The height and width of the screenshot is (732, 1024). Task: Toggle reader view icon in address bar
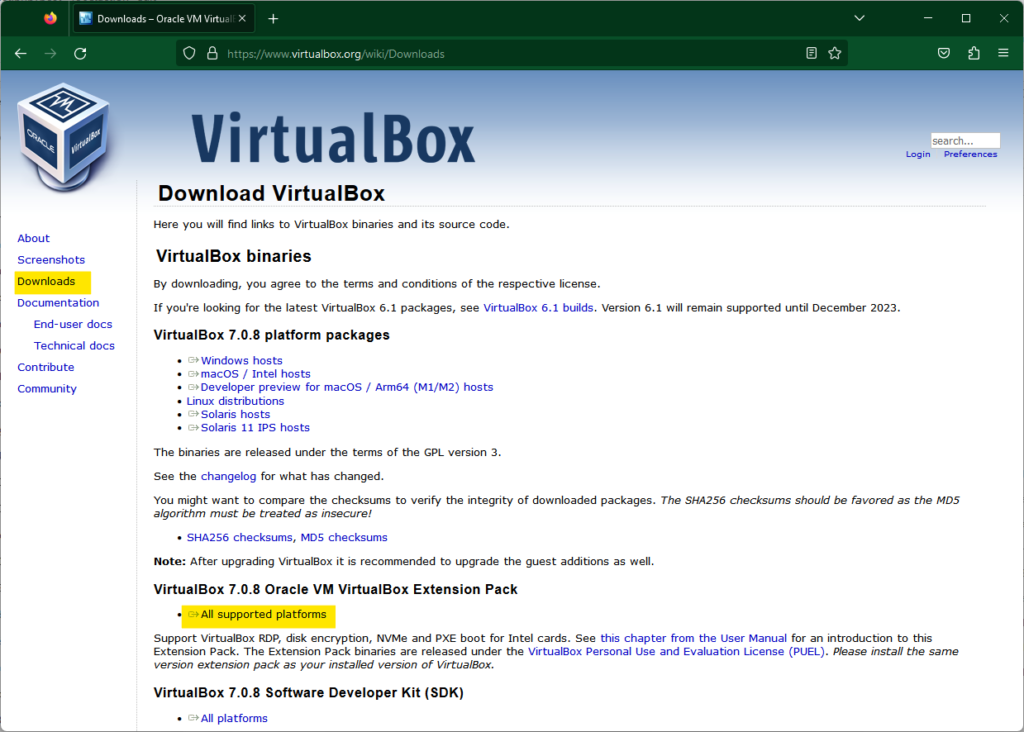click(811, 54)
